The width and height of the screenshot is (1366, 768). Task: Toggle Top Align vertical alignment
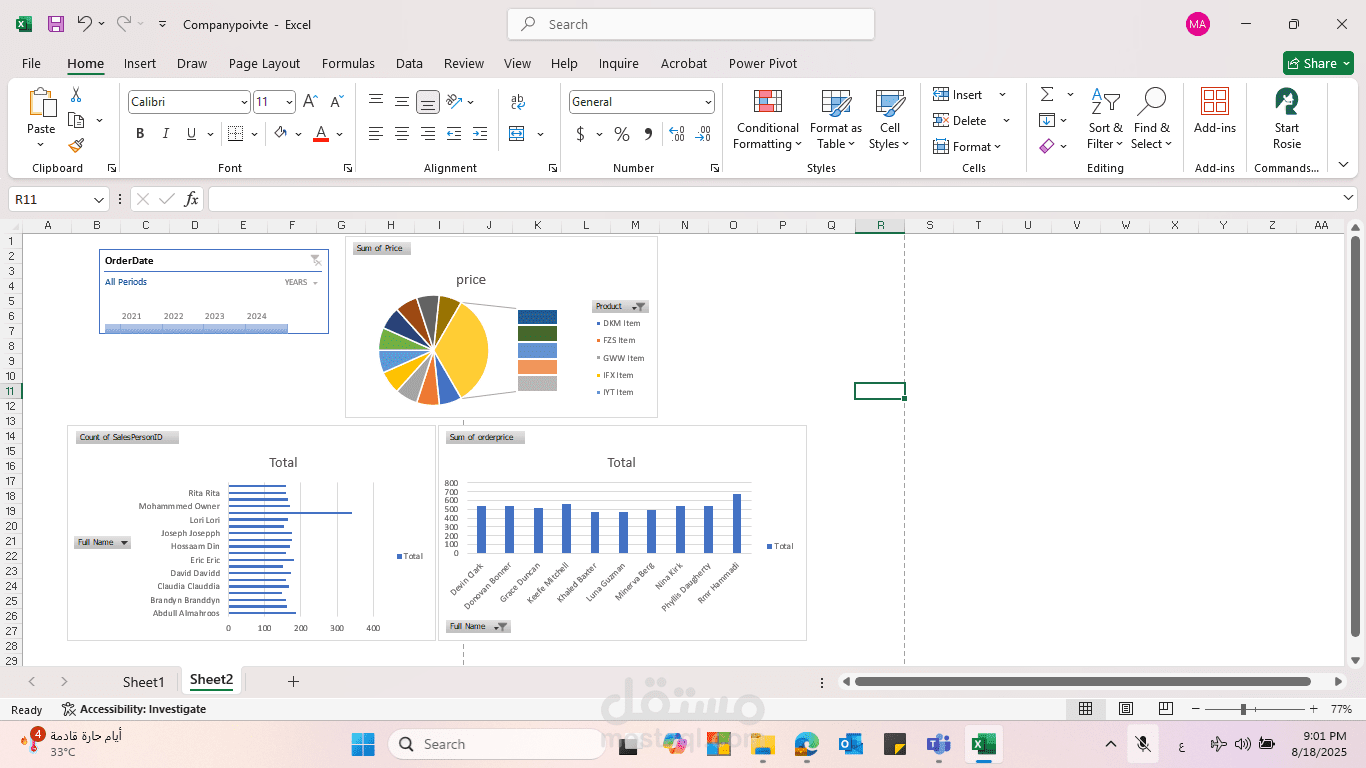tap(376, 102)
